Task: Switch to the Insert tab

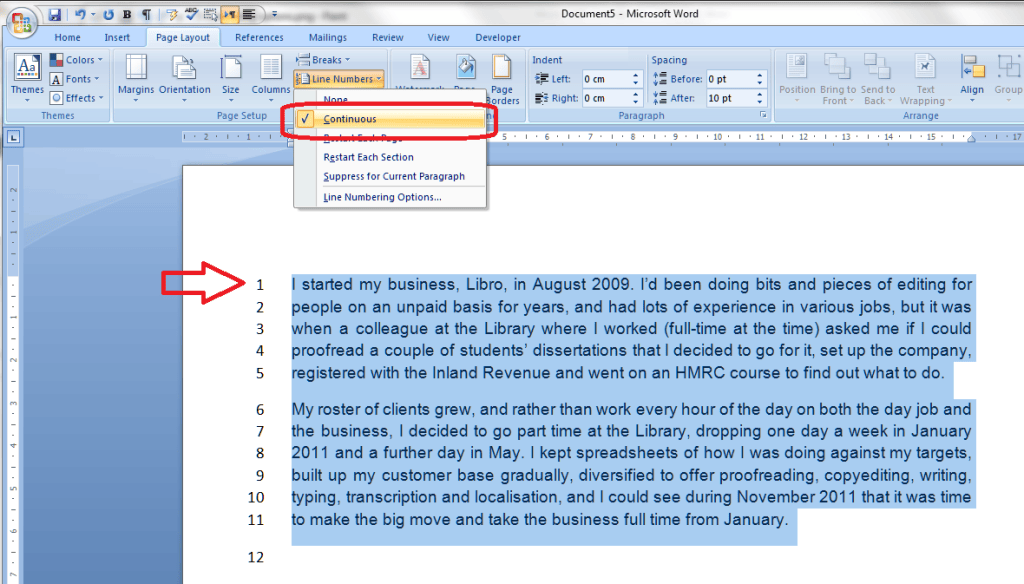Action: coord(117,37)
